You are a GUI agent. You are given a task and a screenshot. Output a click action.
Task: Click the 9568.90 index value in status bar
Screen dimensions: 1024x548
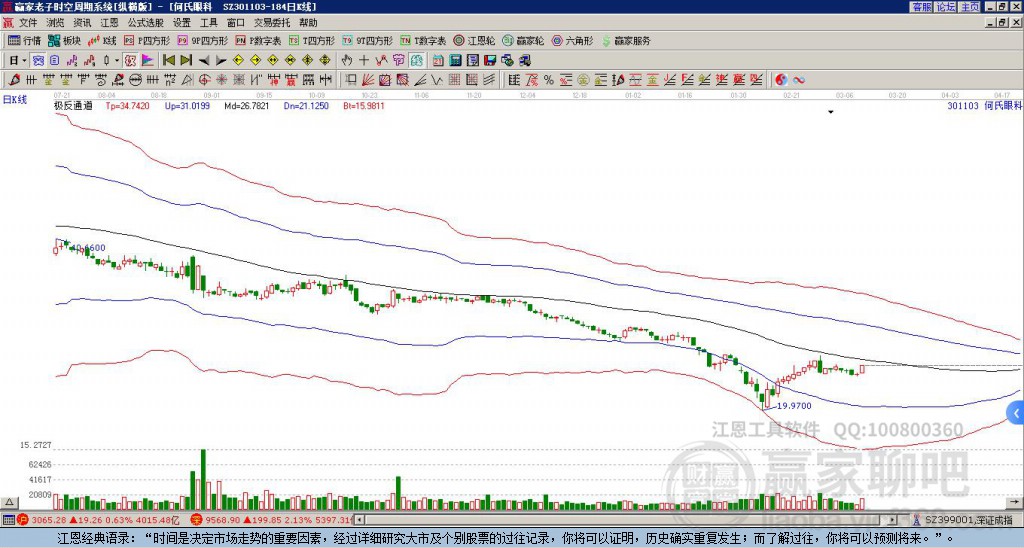point(224,520)
